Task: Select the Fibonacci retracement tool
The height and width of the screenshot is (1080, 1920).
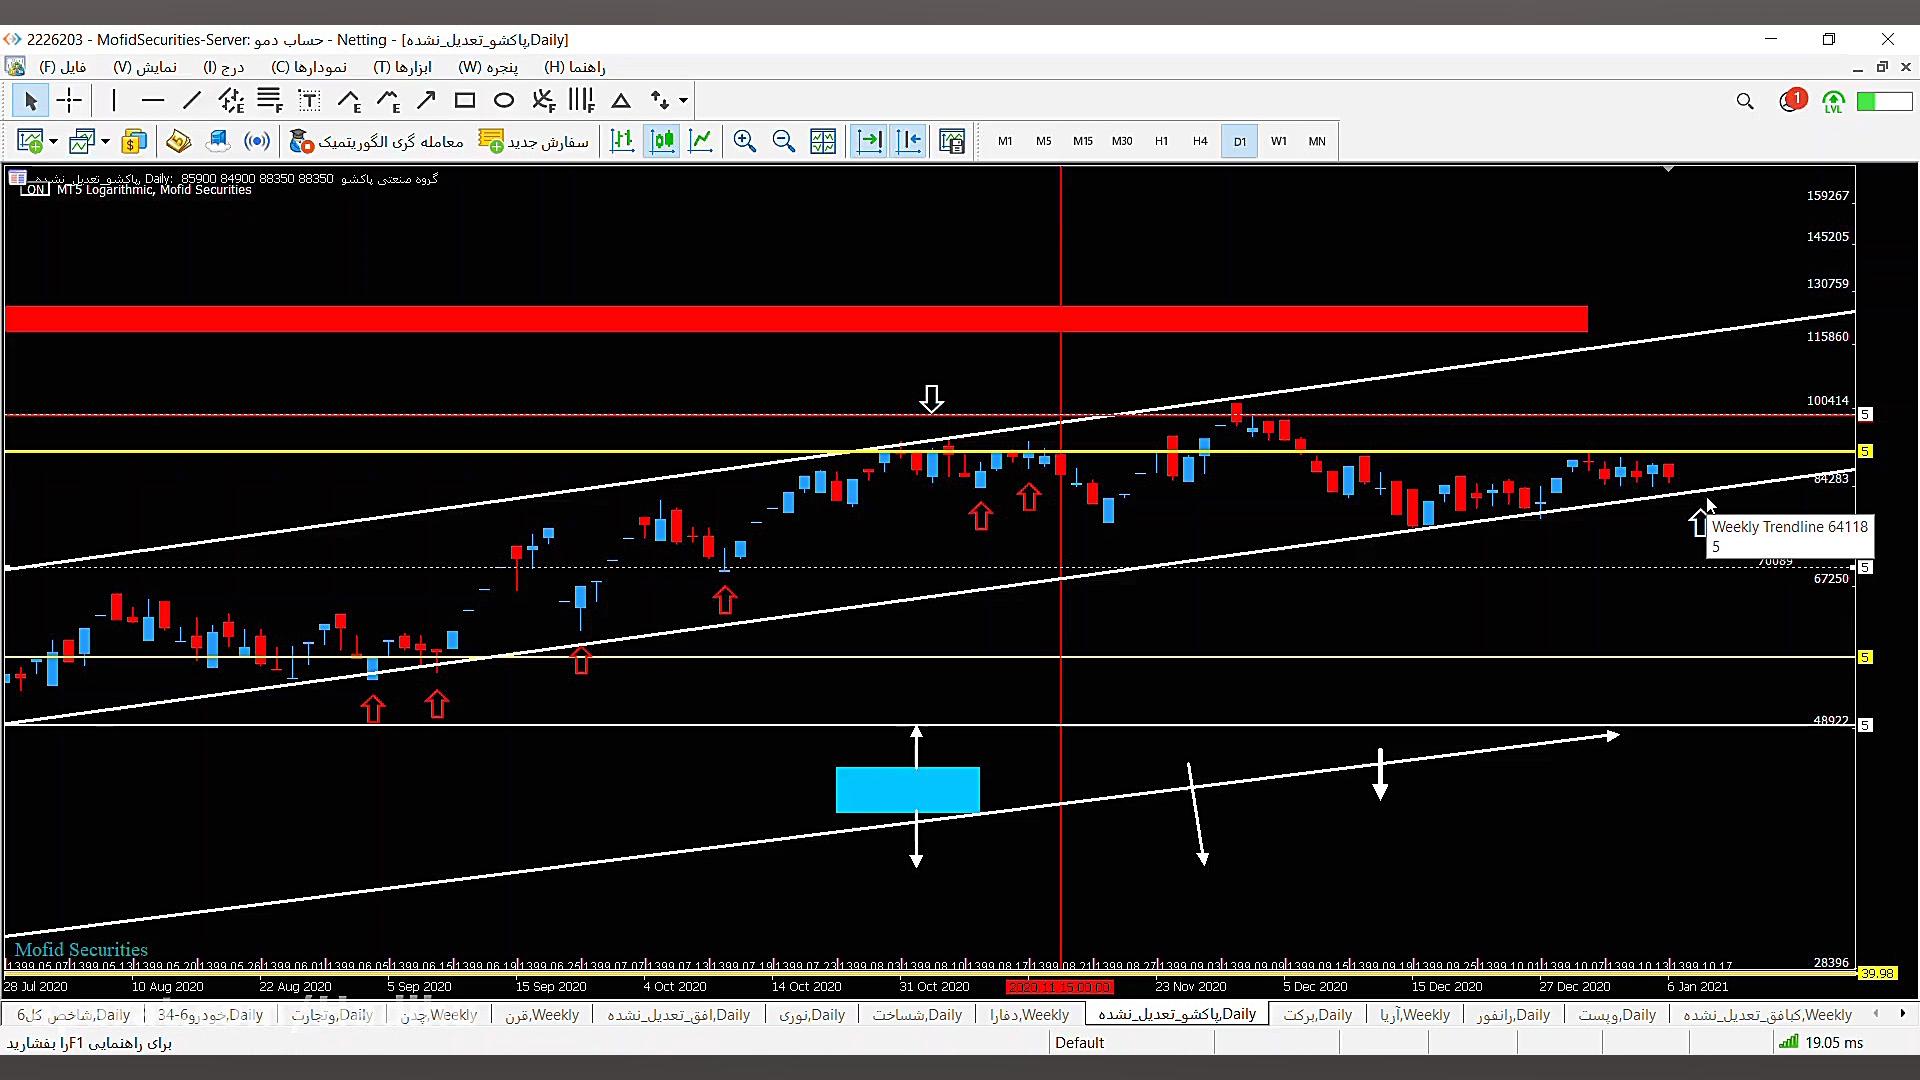Action: click(x=270, y=100)
